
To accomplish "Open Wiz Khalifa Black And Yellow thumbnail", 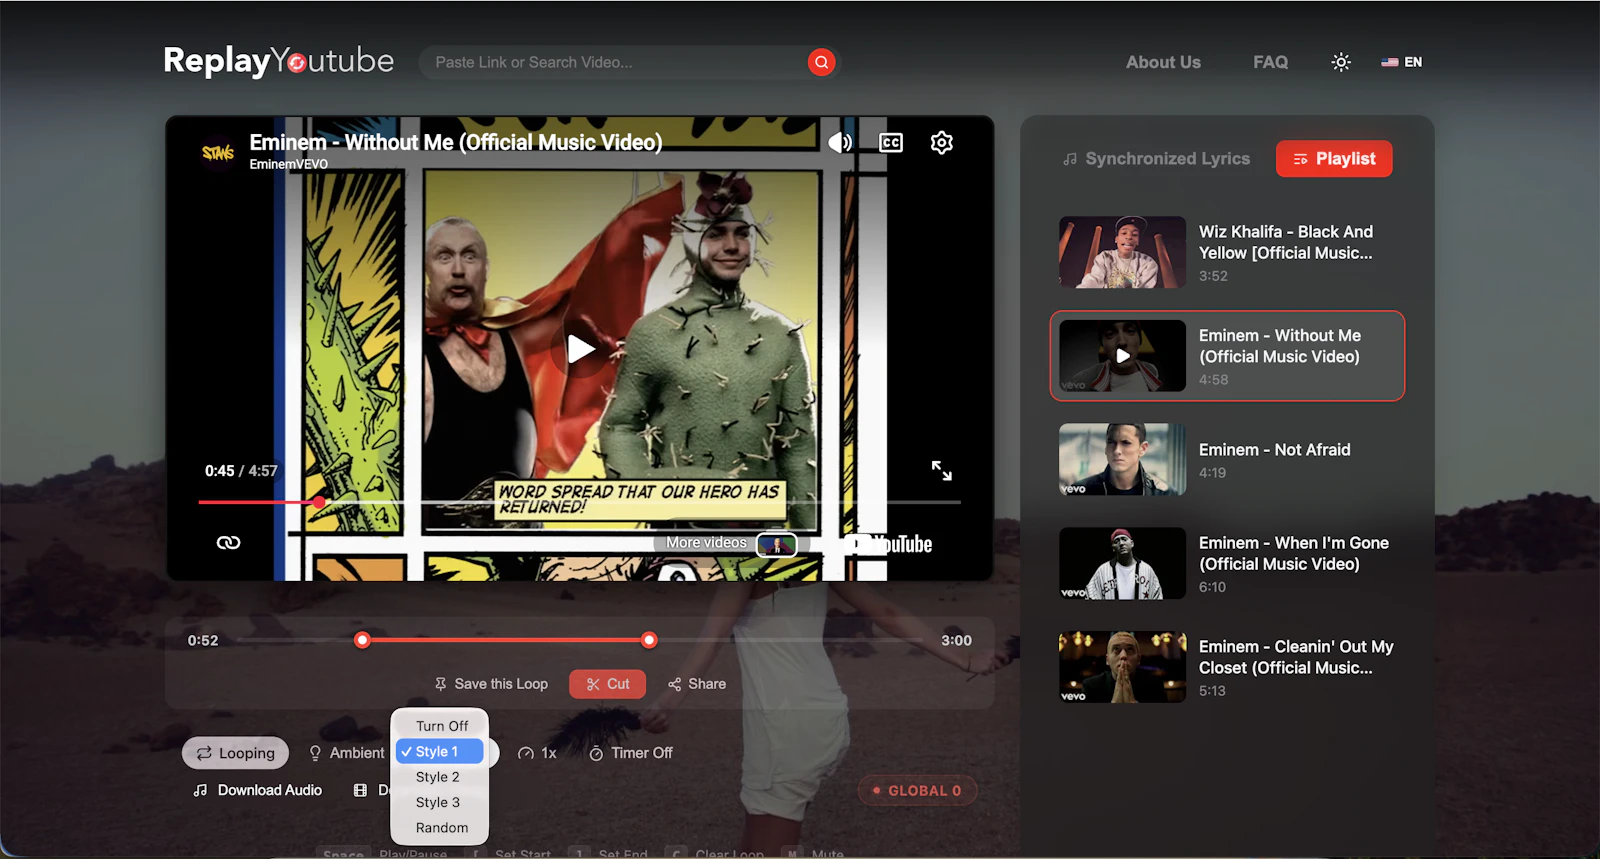I will (1122, 252).
